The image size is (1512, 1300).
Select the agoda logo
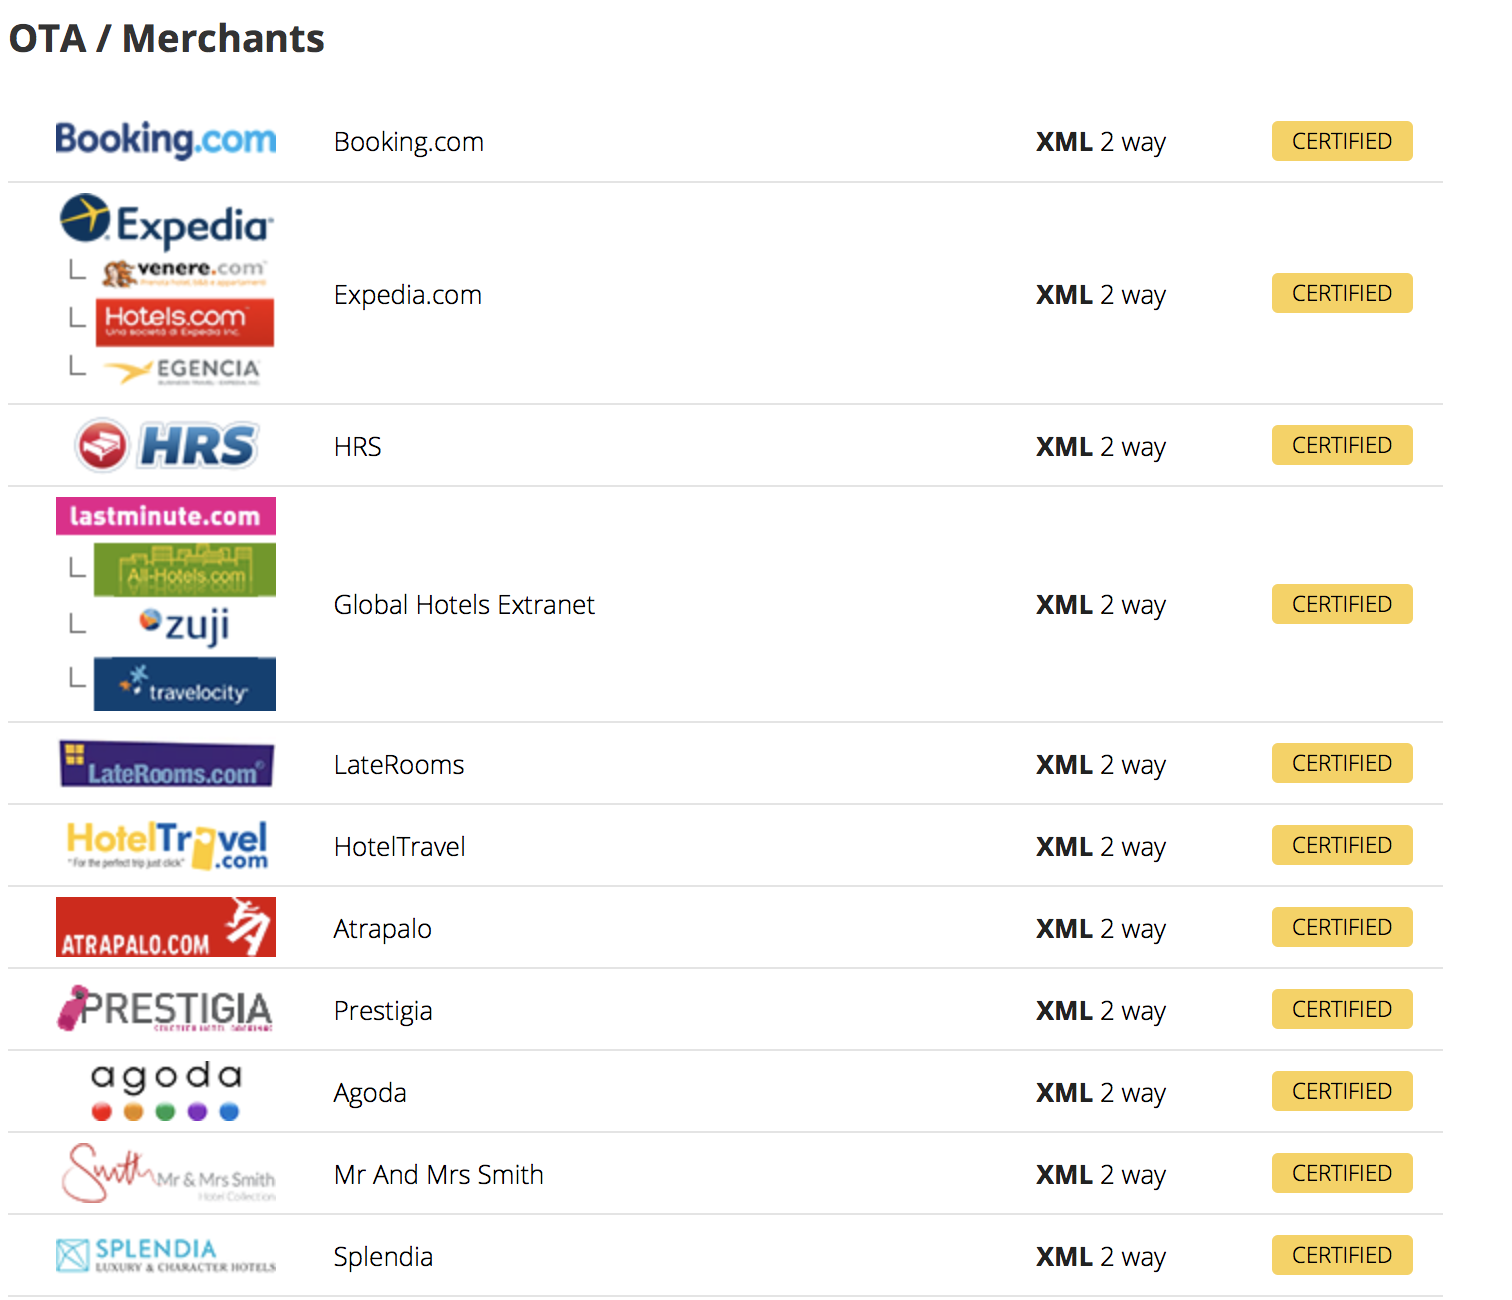point(166,1090)
